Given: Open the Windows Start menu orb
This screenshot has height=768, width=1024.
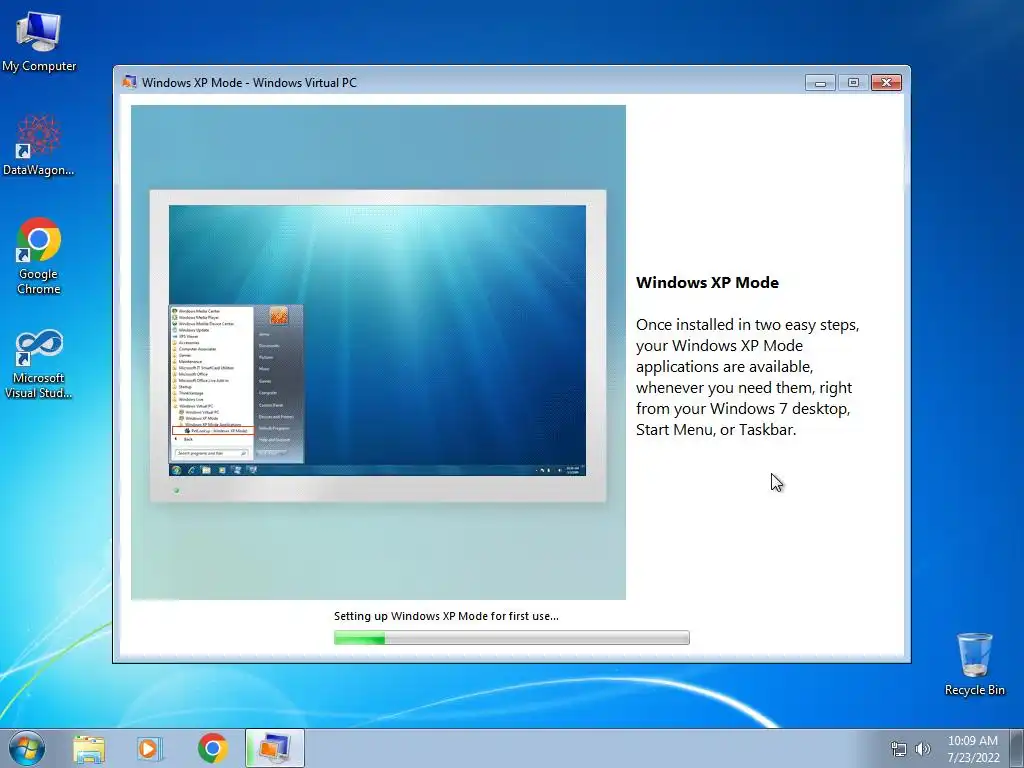Looking at the screenshot, I should click(27, 748).
